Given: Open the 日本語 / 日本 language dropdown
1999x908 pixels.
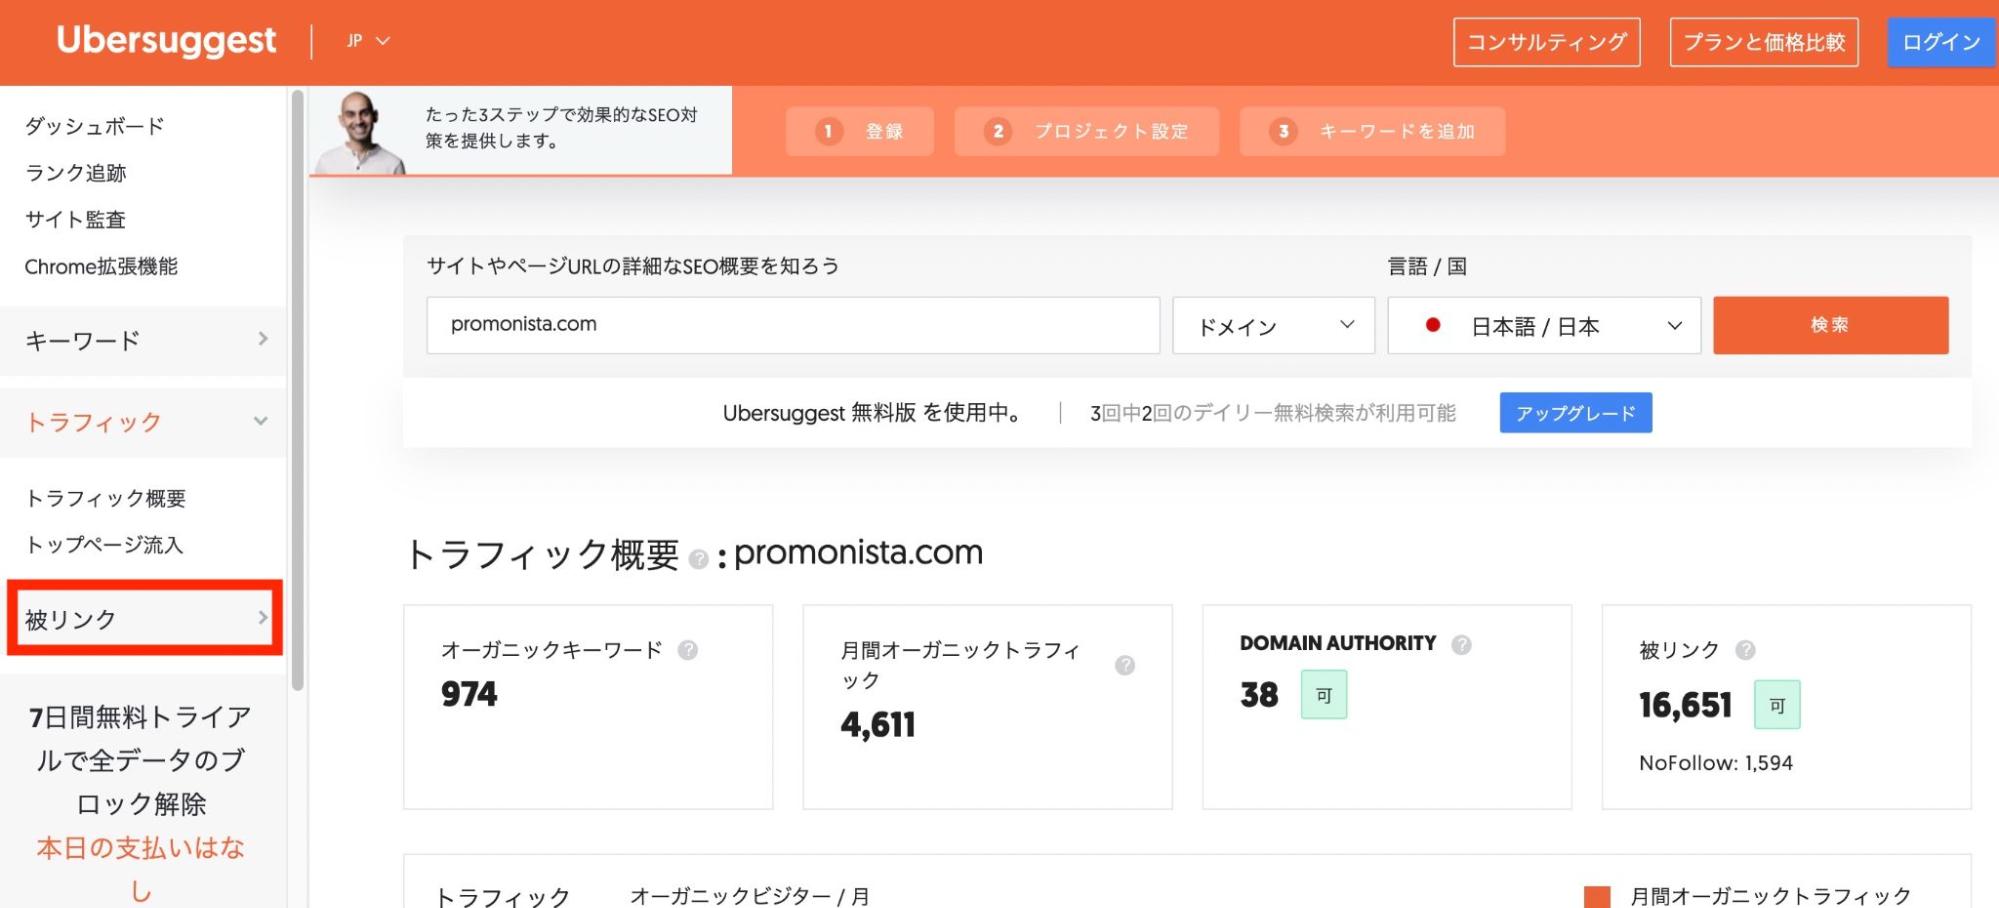Looking at the screenshot, I should tap(1544, 325).
